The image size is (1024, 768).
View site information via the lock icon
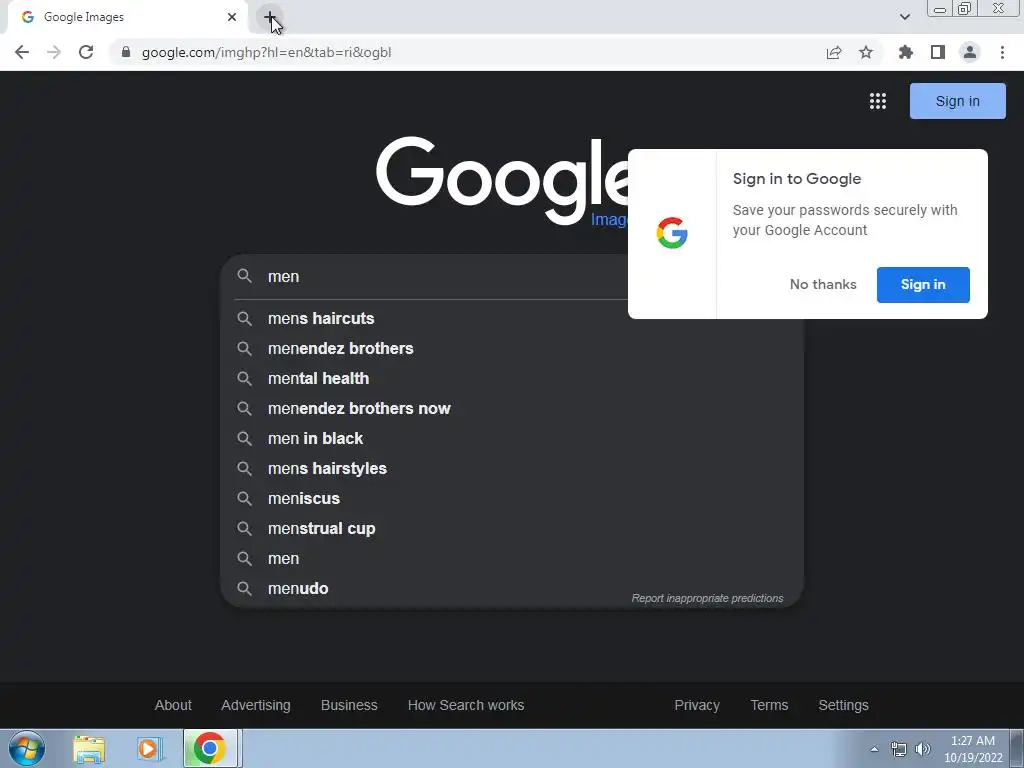point(126,52)
